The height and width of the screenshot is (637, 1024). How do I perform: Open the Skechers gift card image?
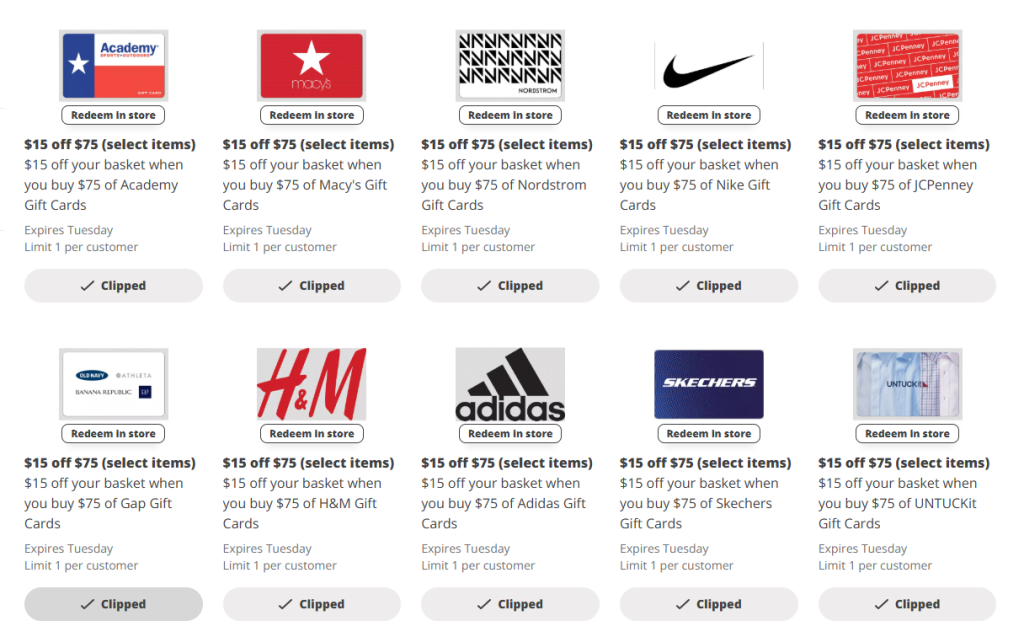coord(708,383)
